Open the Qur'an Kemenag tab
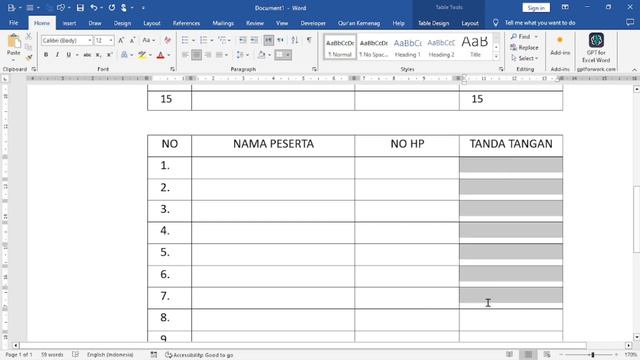This screenshot has height=360, width=640. click(x=359, y=23)
